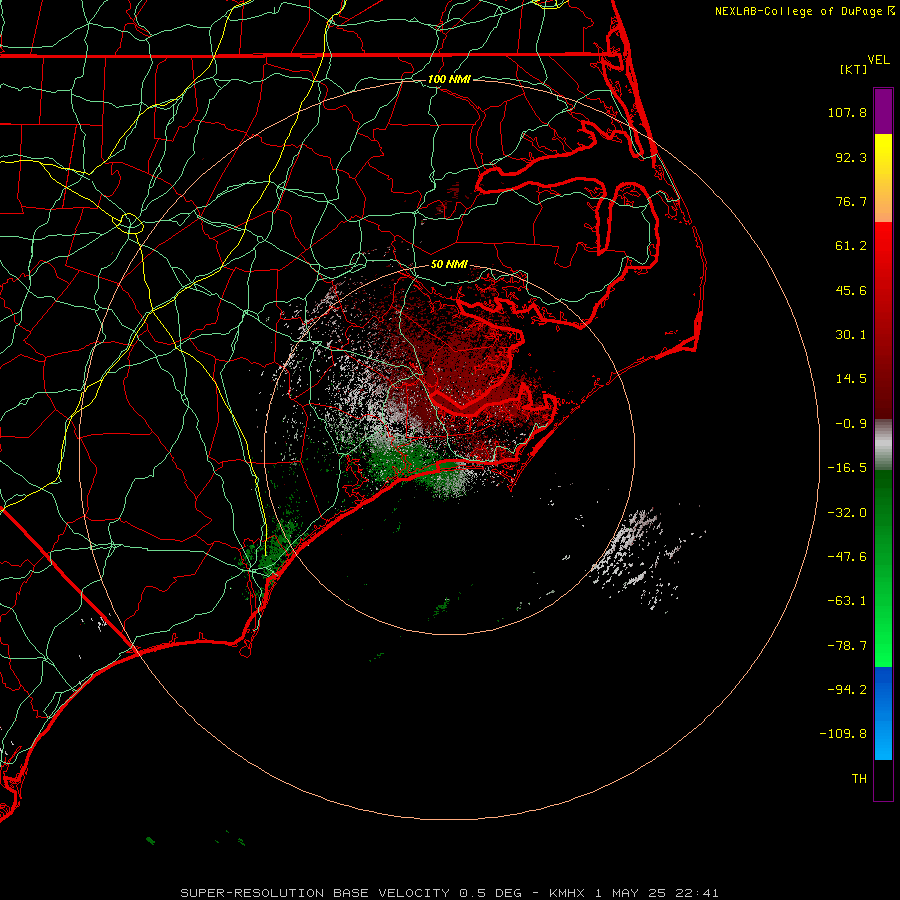Click the 100 NMI range ring label

[x=449, y=79]
